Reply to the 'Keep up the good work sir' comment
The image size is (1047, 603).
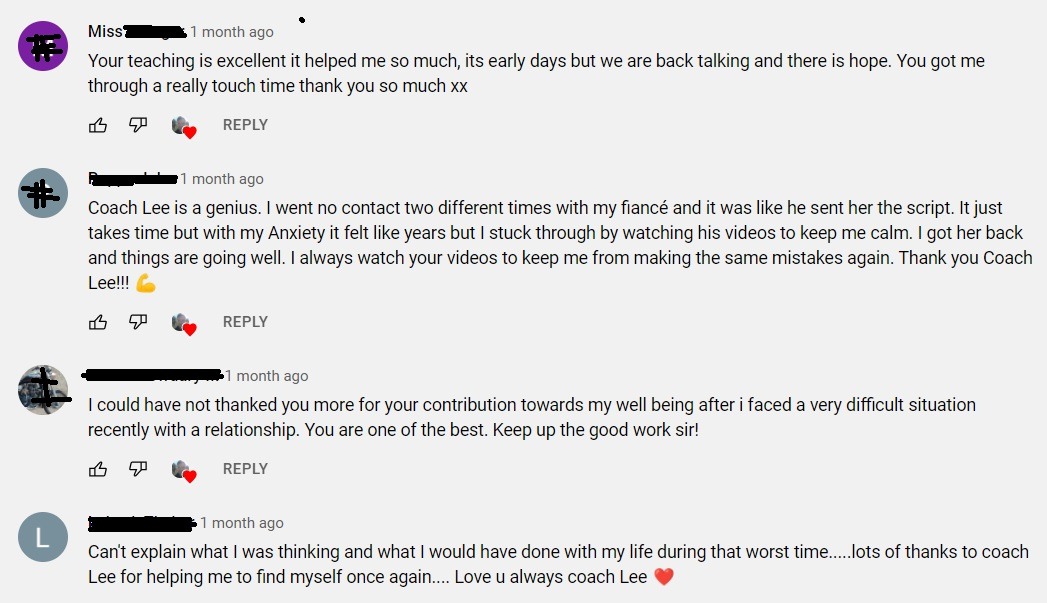click(x=245, y=469)
